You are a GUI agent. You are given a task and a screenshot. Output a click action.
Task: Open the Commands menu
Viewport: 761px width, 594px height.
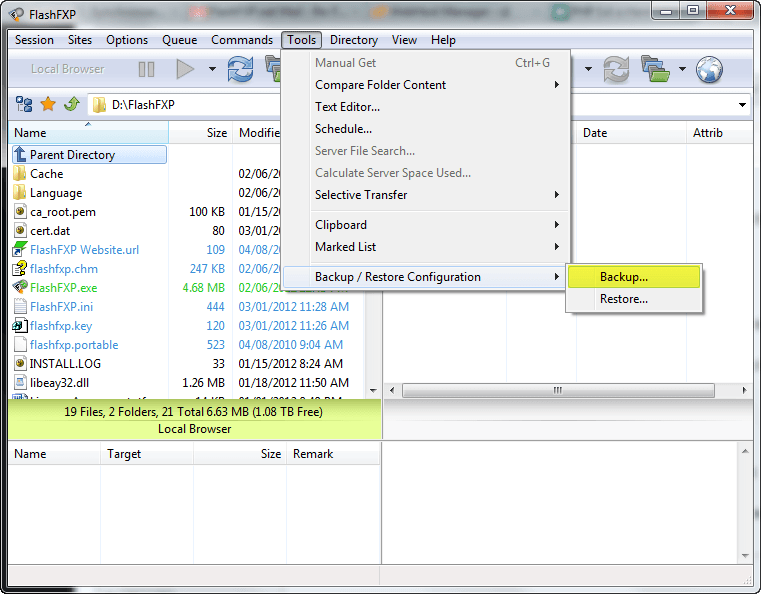pos(242,40)
